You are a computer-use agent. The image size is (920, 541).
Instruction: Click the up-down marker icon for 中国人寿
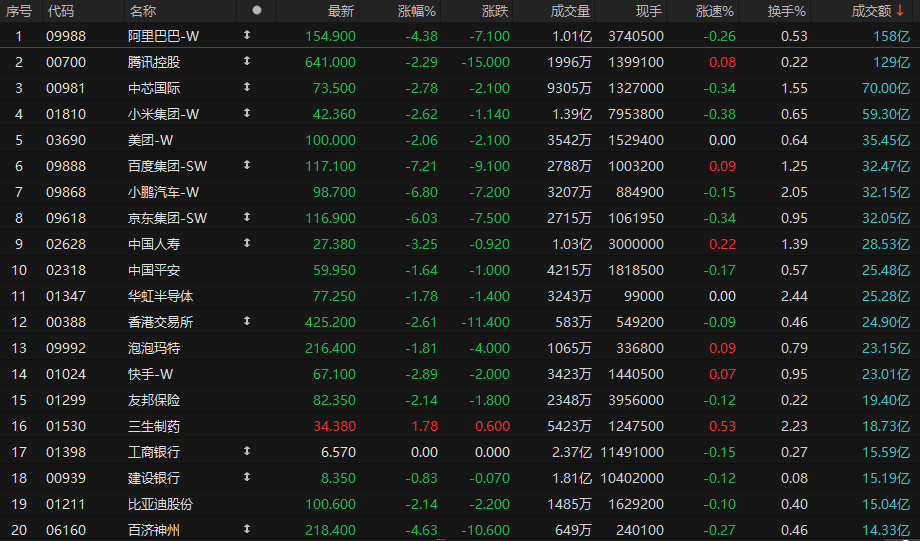coord(247,243)
